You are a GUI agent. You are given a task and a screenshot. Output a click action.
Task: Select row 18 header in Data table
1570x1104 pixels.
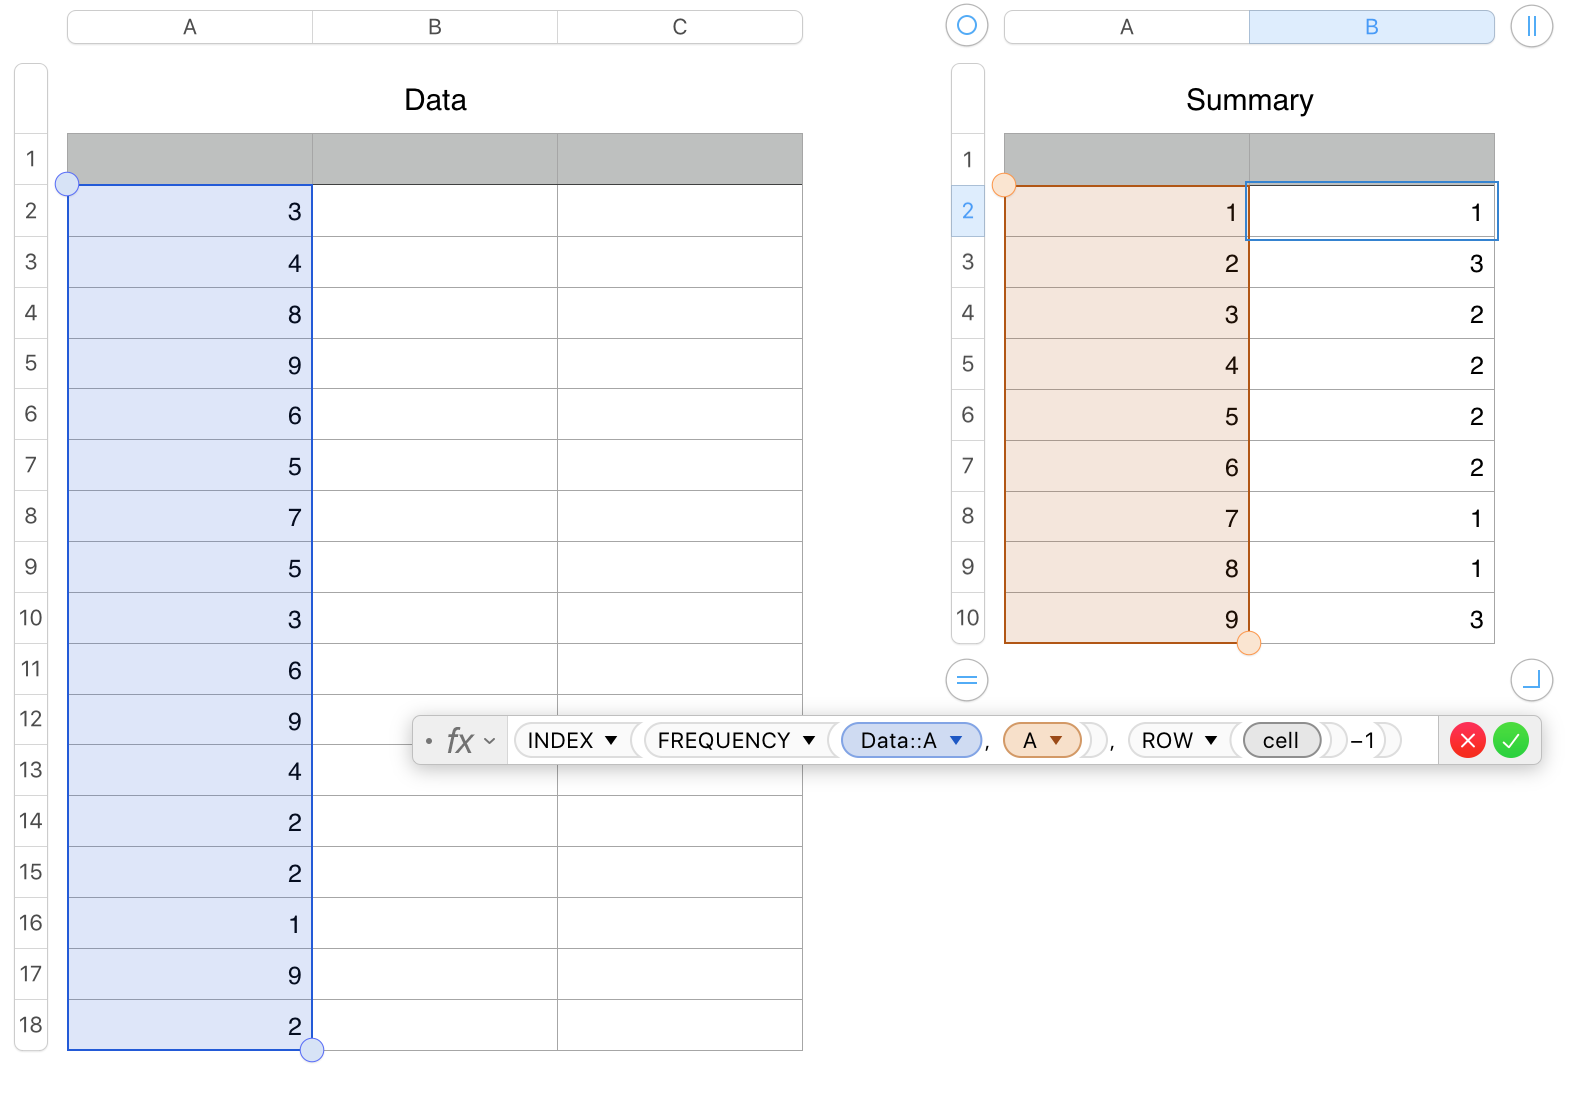click(x=31, y=1025)
